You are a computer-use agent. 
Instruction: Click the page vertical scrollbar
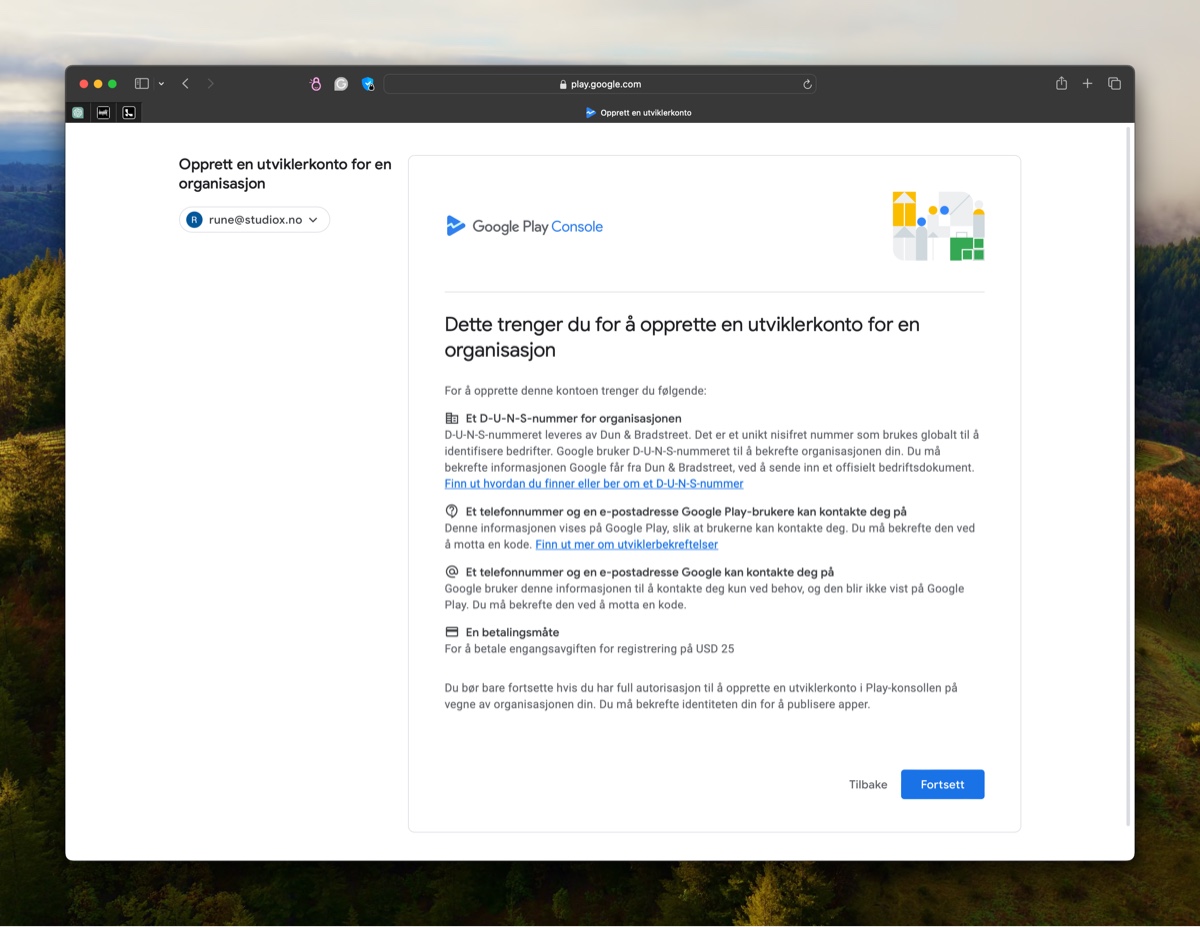coord(1129,476)
